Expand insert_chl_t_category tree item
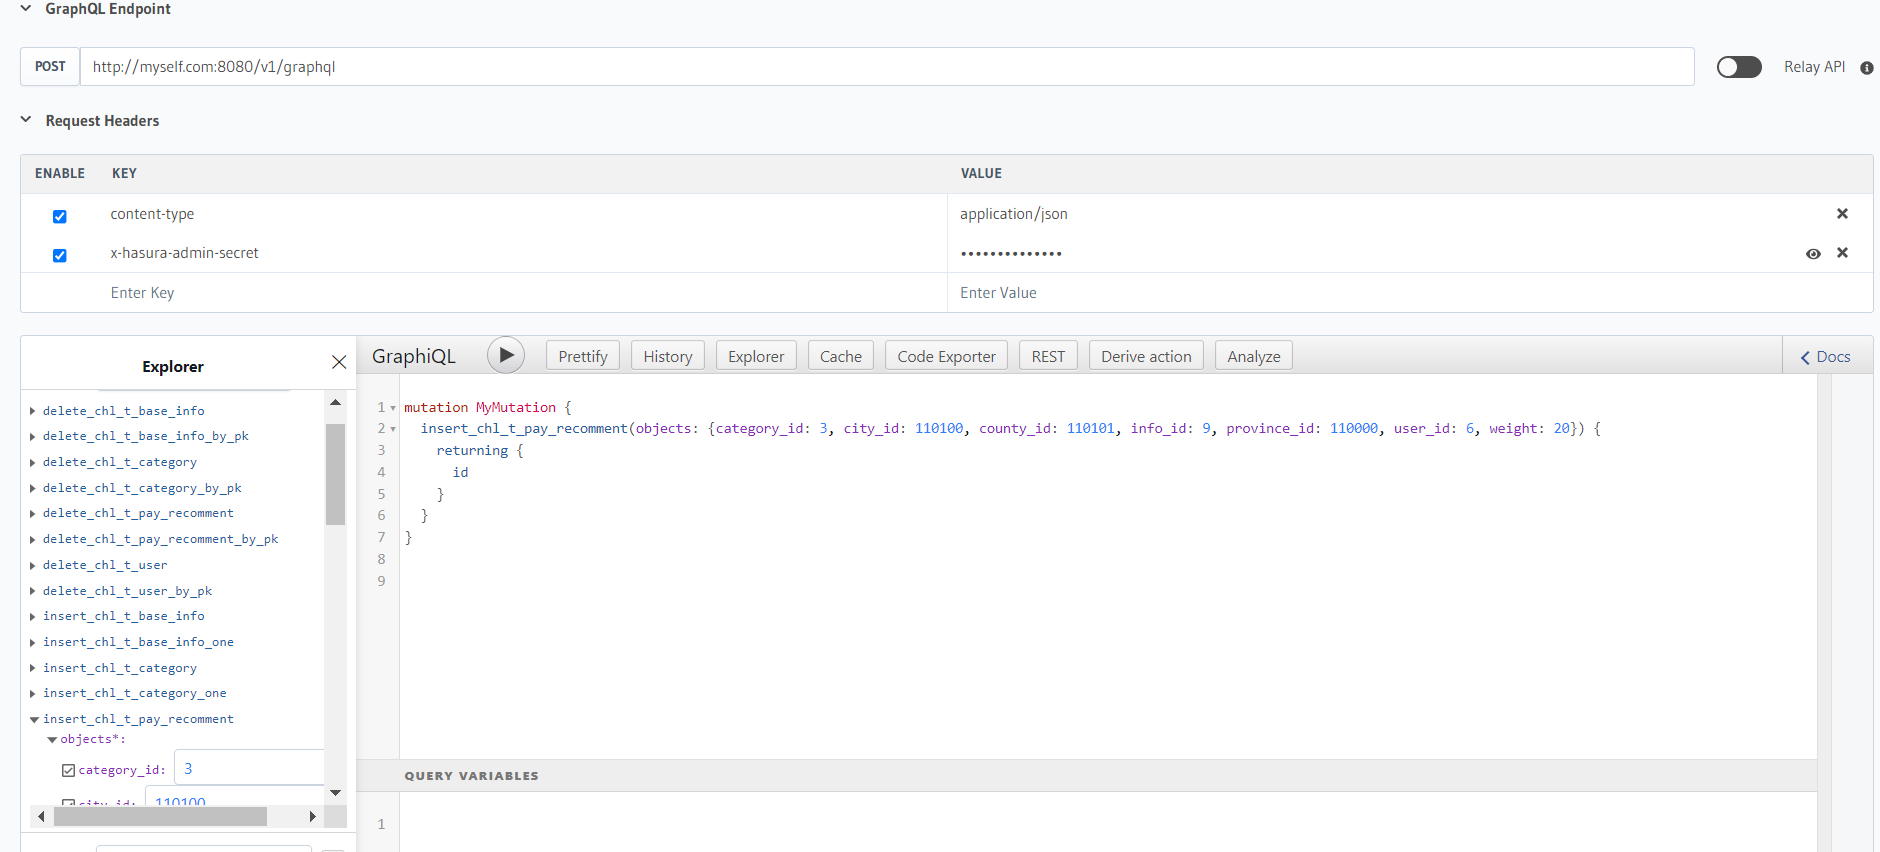 click(x=33, y=668)
